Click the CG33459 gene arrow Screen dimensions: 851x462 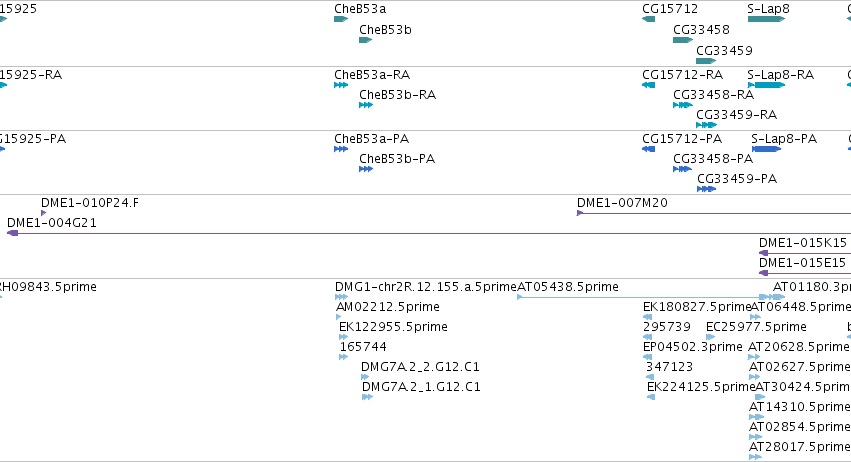[706, 61]
